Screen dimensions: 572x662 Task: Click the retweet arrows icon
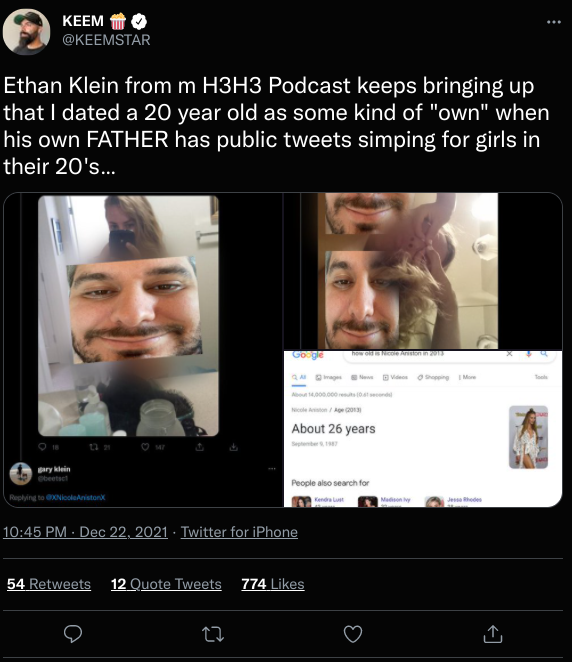[x=213, y=634]
